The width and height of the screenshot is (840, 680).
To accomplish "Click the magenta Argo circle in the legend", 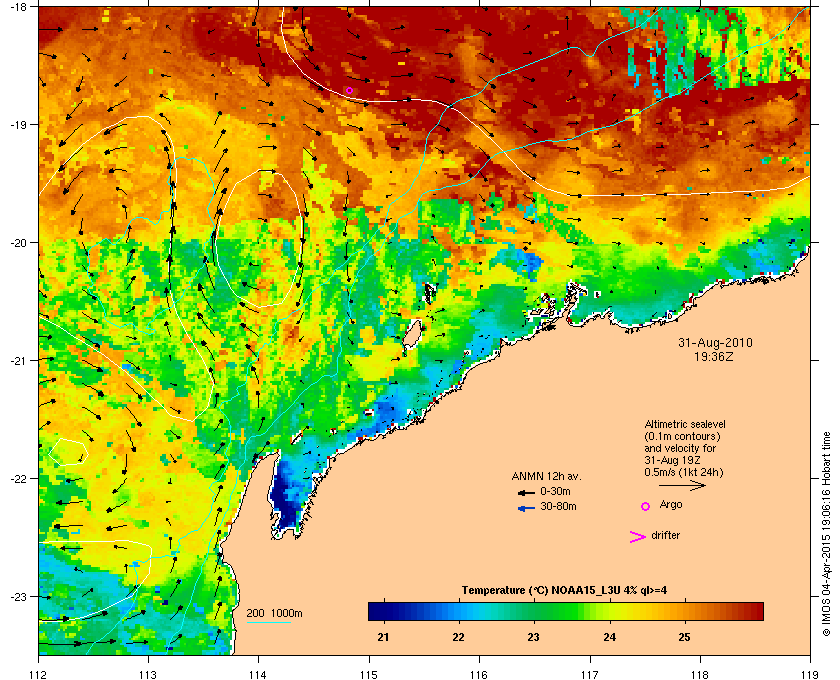I will [x=646, y=506].
